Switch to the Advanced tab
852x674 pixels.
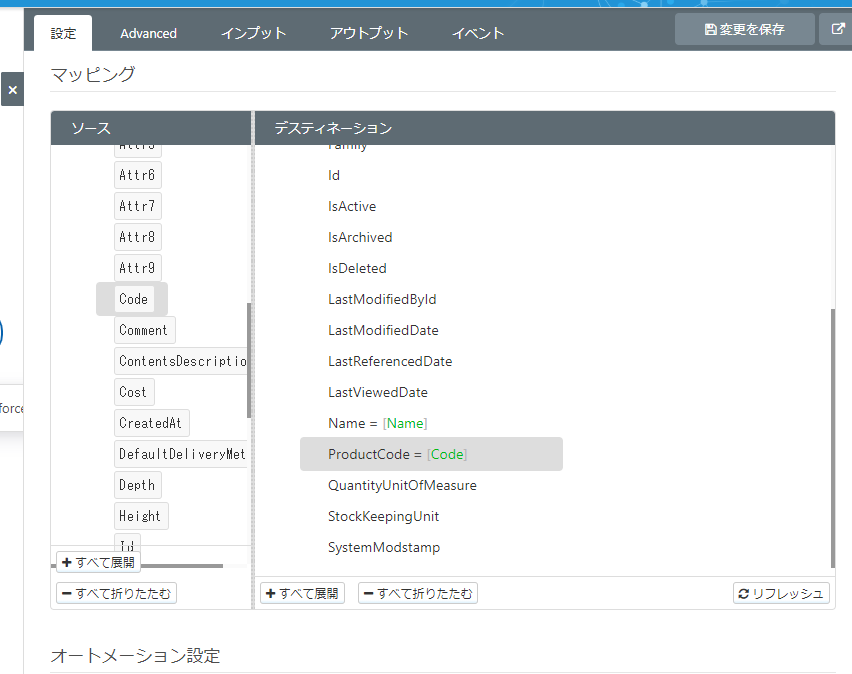click(147, 32)
